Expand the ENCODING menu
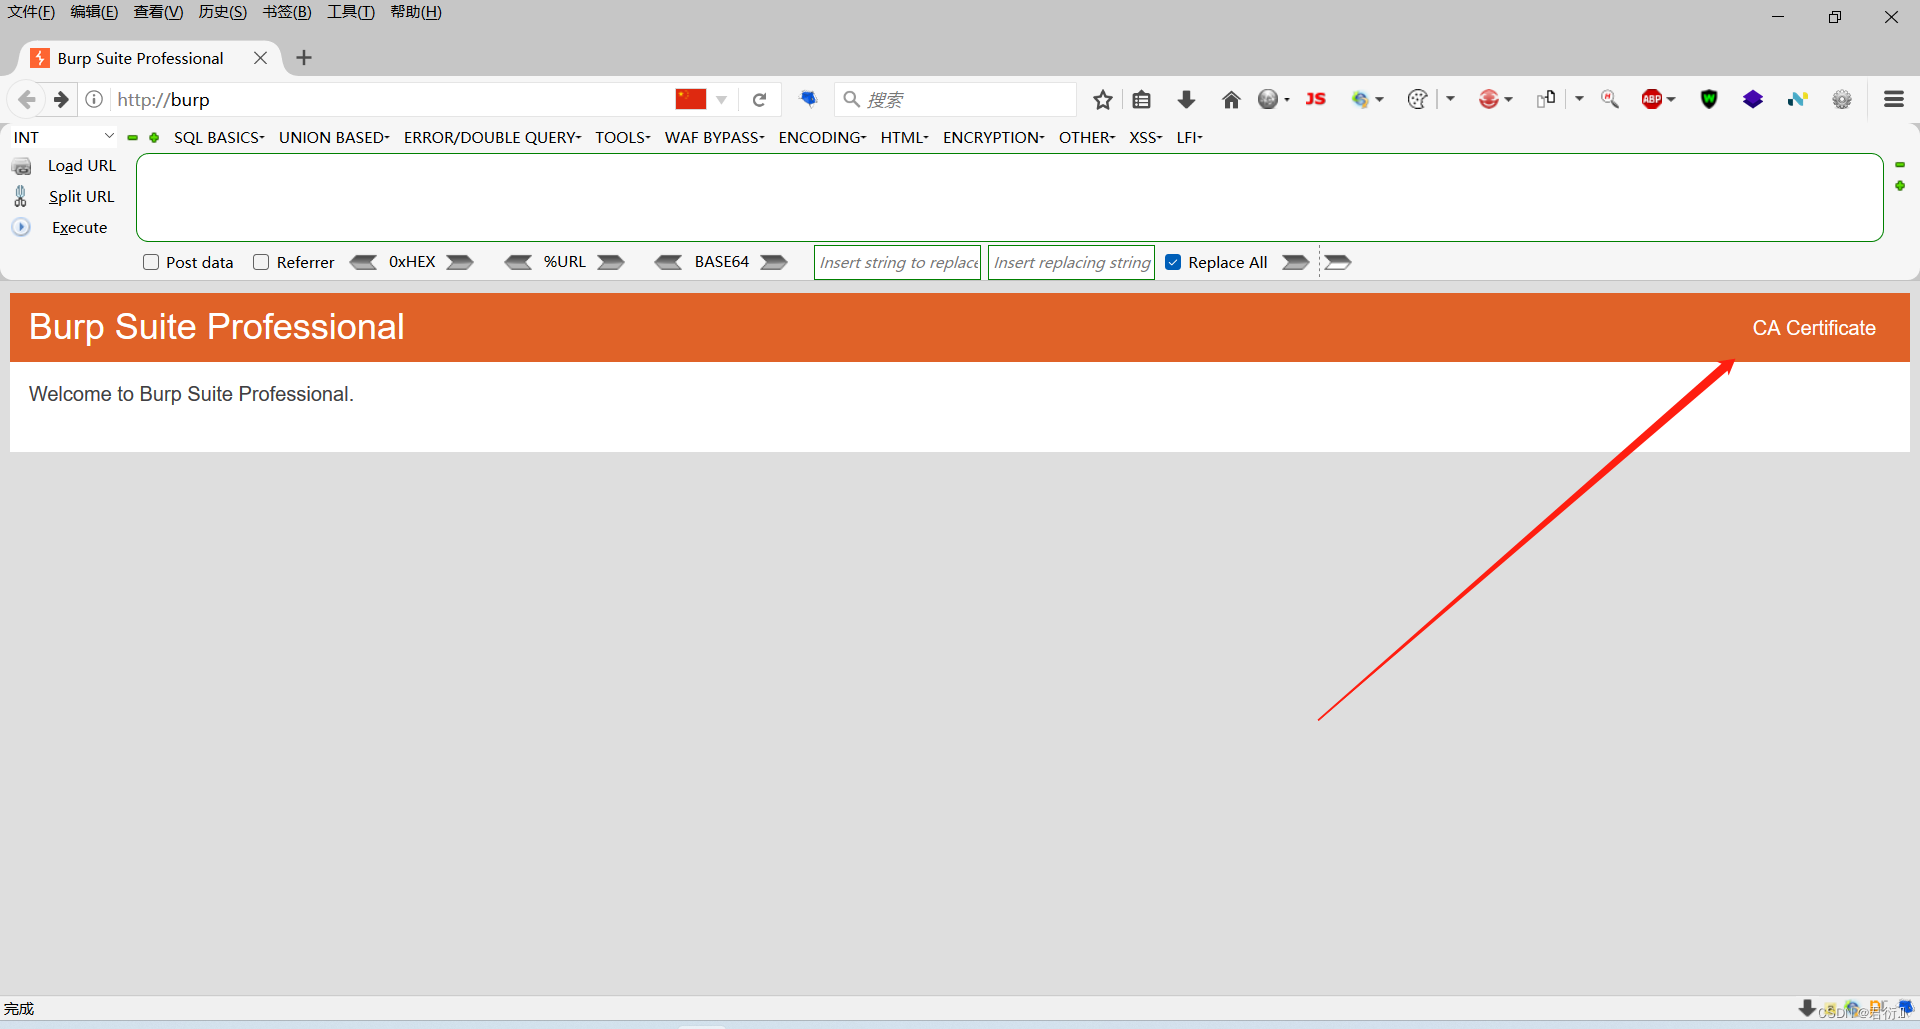The image size is (1920, 1029). [822, 137]
